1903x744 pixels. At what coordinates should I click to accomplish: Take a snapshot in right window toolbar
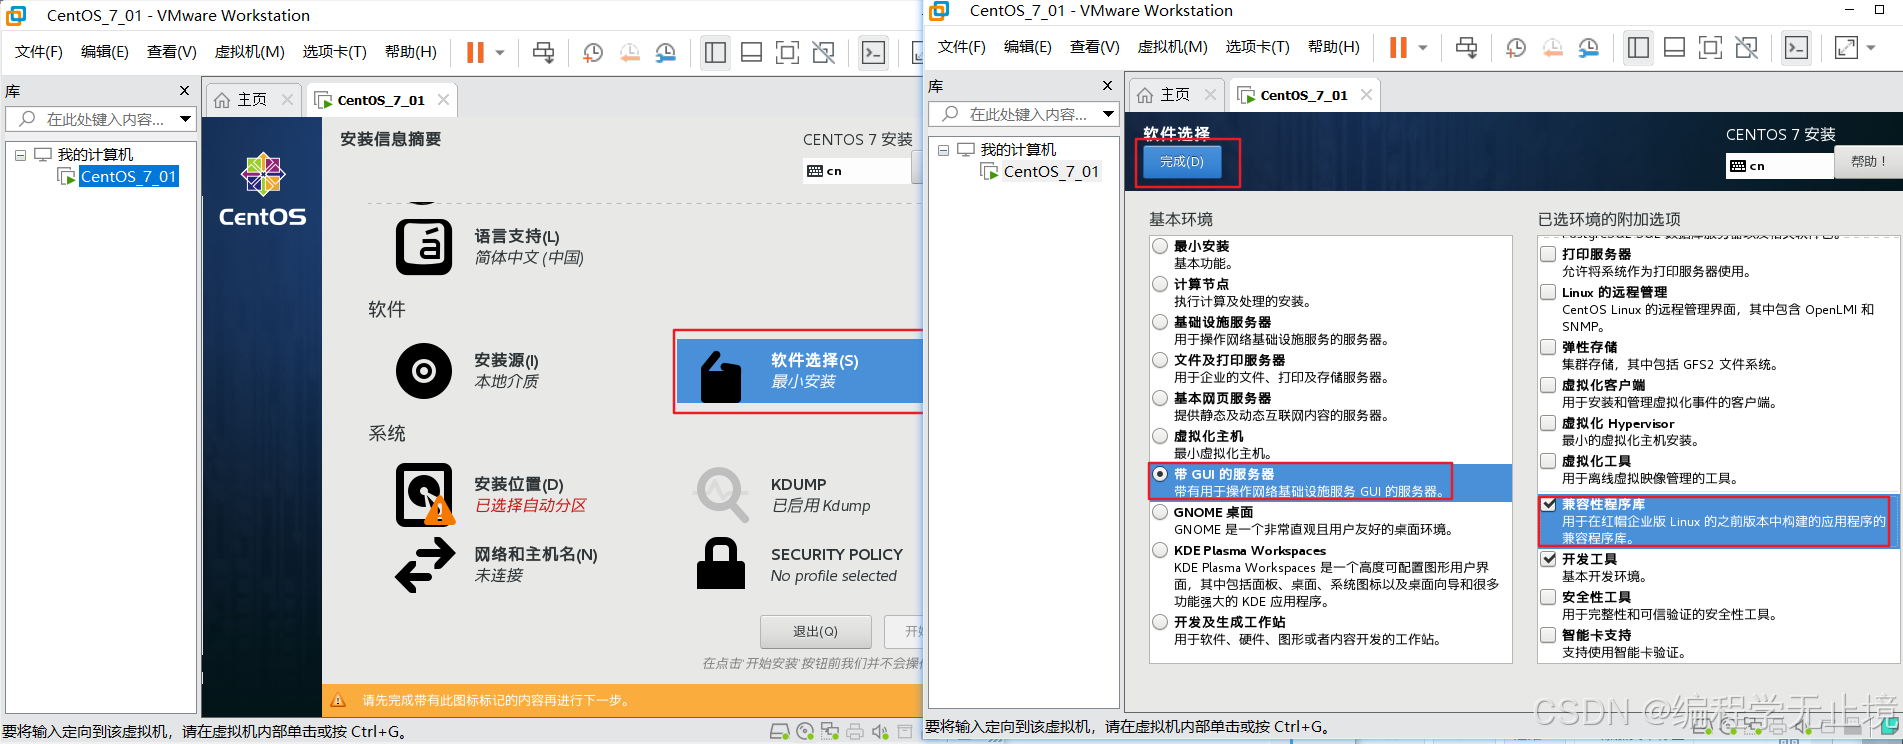coord(1516,47)
